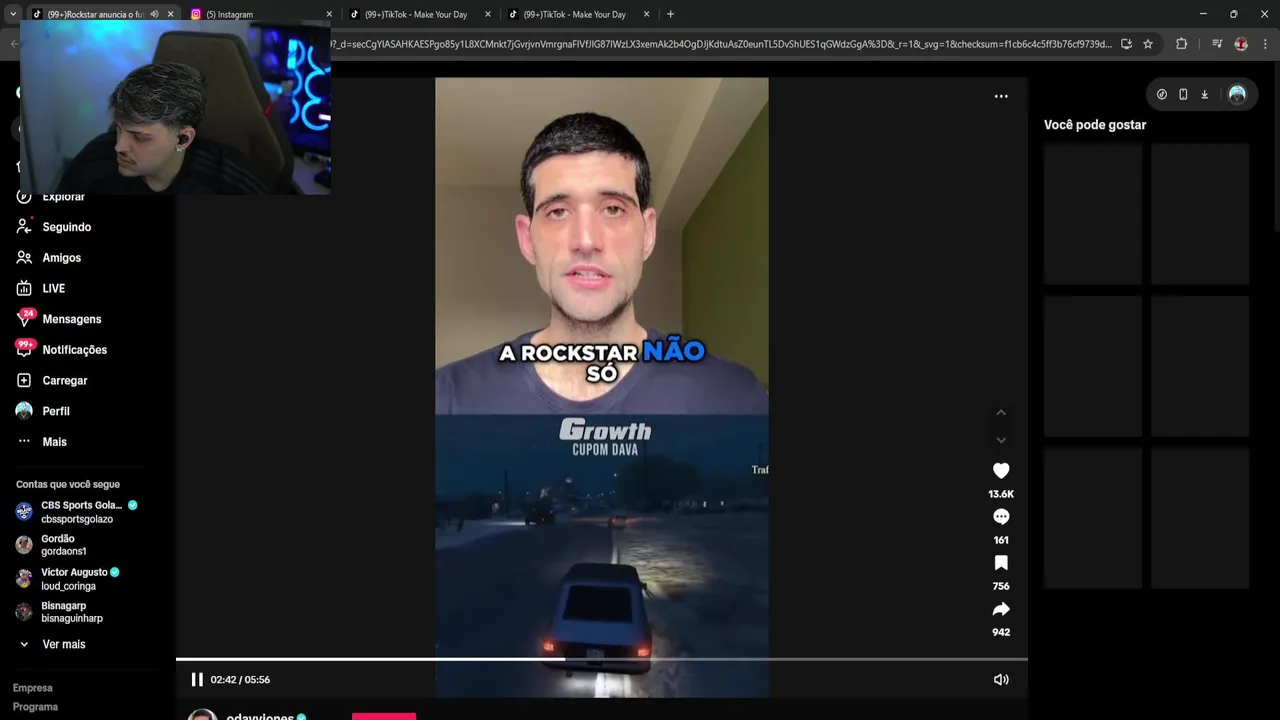Open Victor Augusto followed account
This screenshot has width=1280, height=720.
pyautogui.click(x=70, y=579)
